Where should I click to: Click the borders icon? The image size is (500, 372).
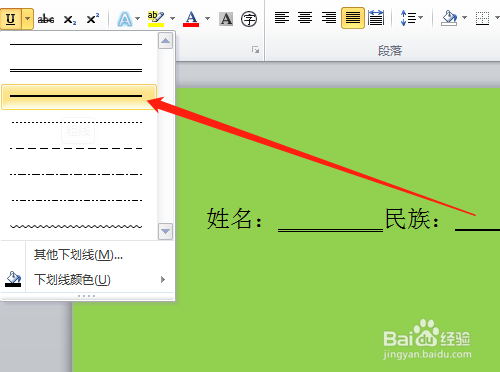coord(482,18)
